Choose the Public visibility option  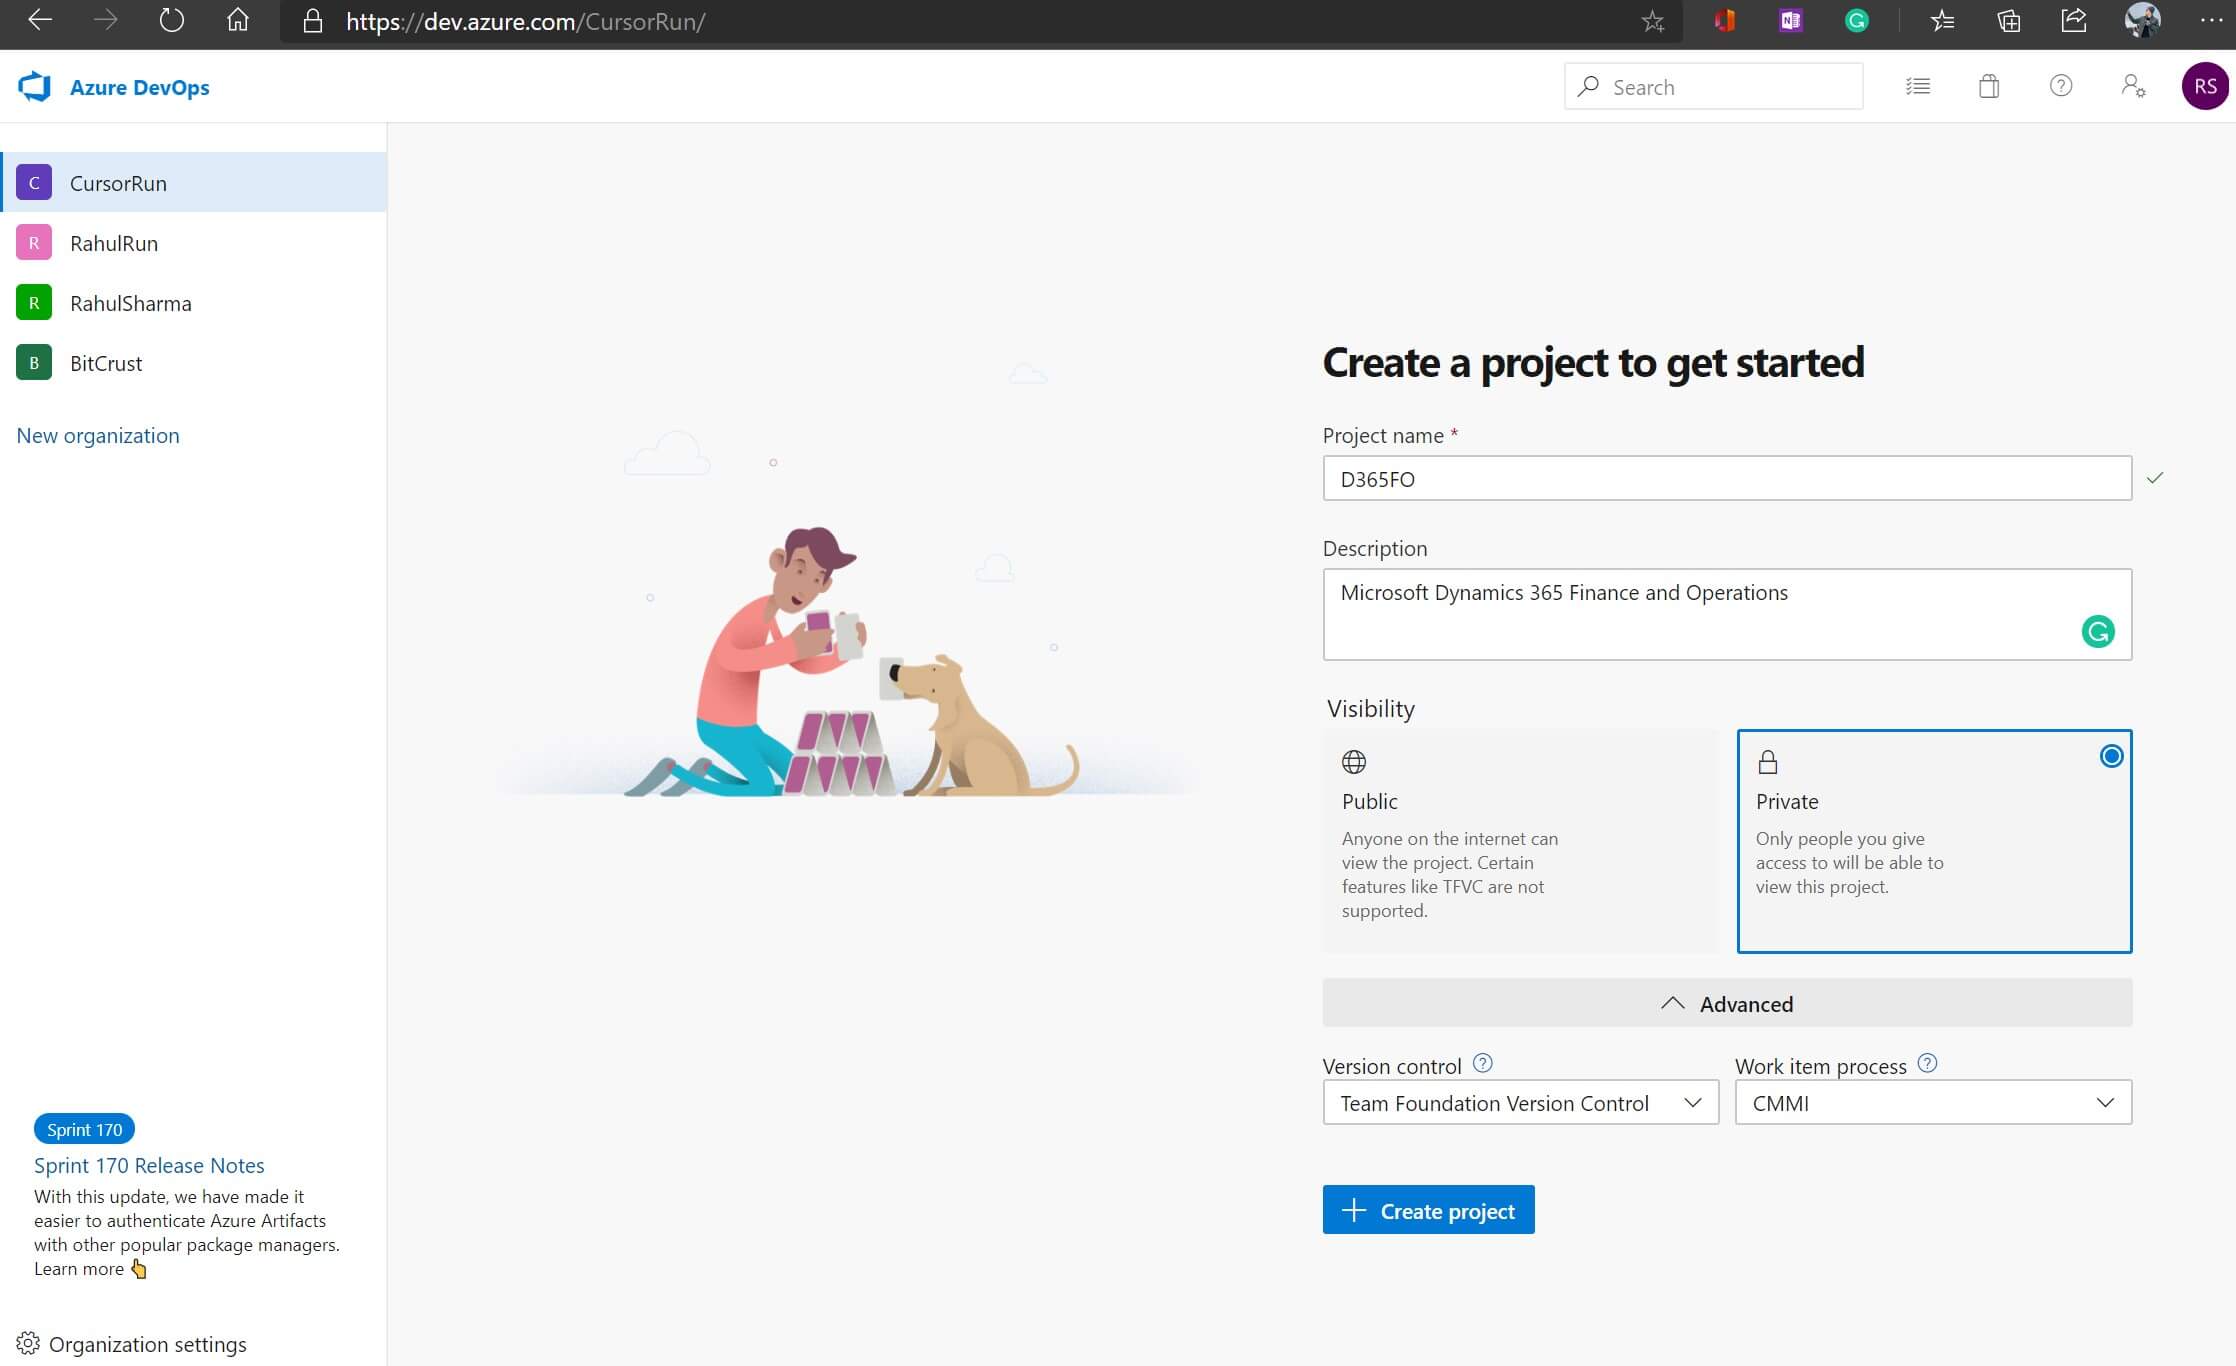pos(1520,840)
